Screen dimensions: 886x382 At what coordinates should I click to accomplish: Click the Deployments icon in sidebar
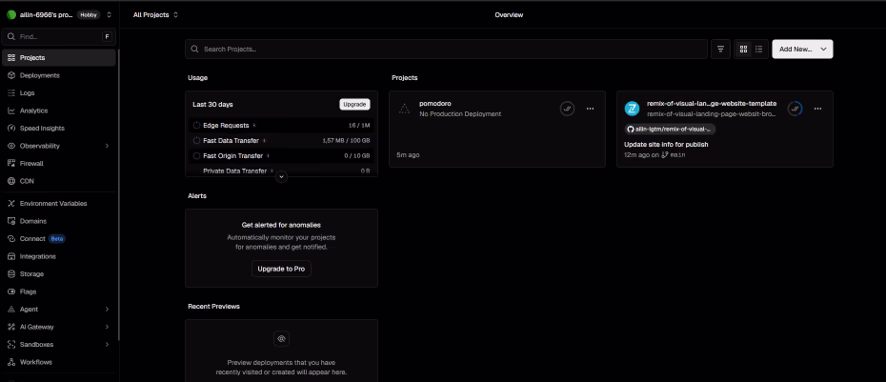(11, 75)
